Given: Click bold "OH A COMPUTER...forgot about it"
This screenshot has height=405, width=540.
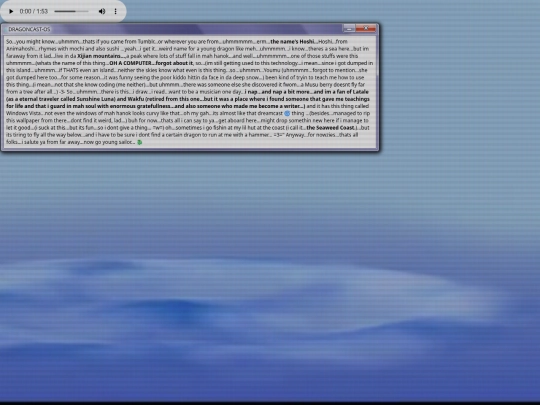Looking at the screenshot, I should (151, 63).
